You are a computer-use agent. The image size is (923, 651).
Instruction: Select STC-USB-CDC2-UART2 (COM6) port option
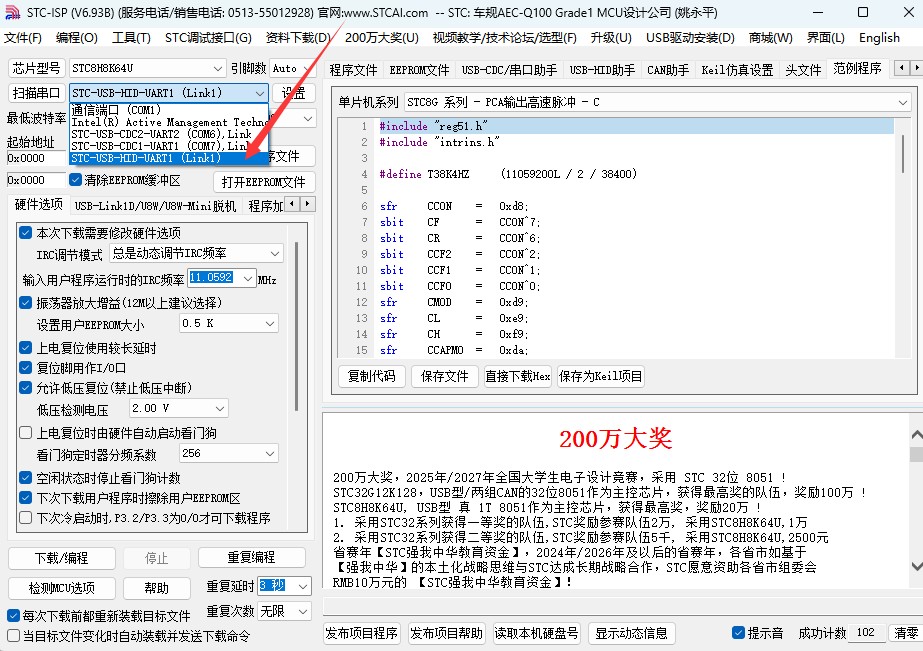[x=169, y=134]
